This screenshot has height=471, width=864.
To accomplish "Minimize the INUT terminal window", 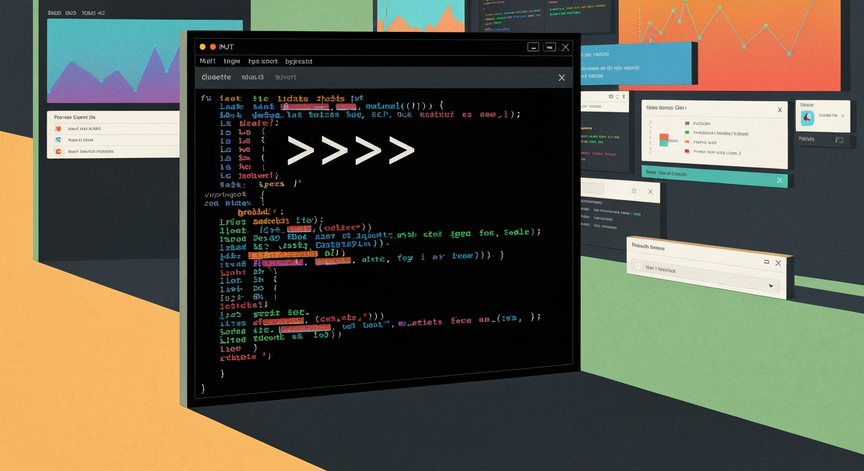I will 533,47.
